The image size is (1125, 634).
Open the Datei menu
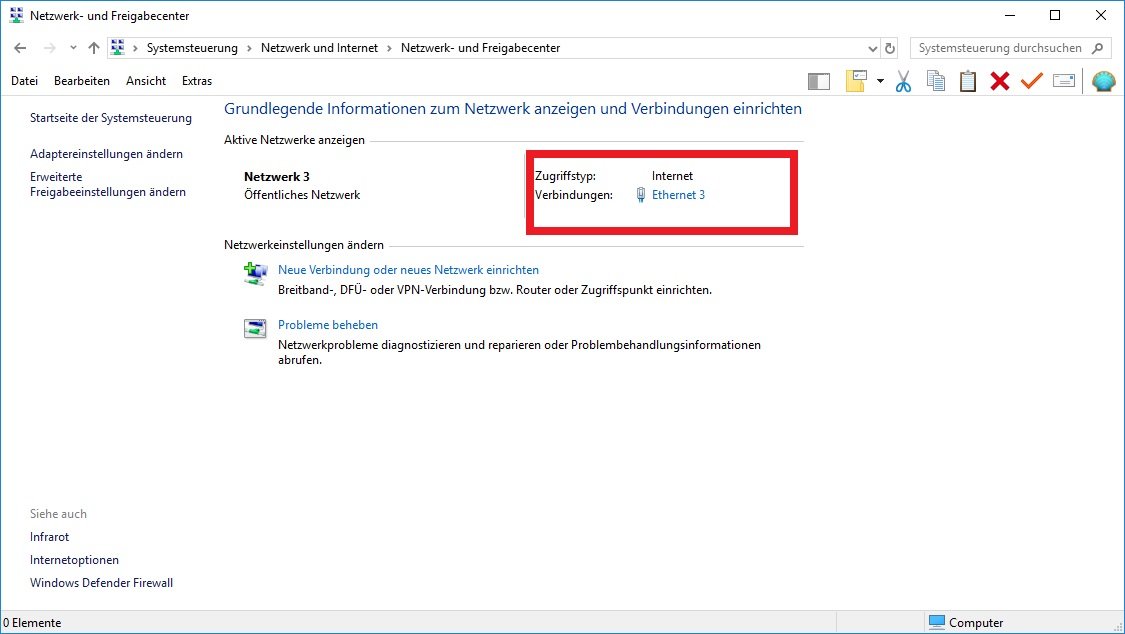click(x=24, y=81)
